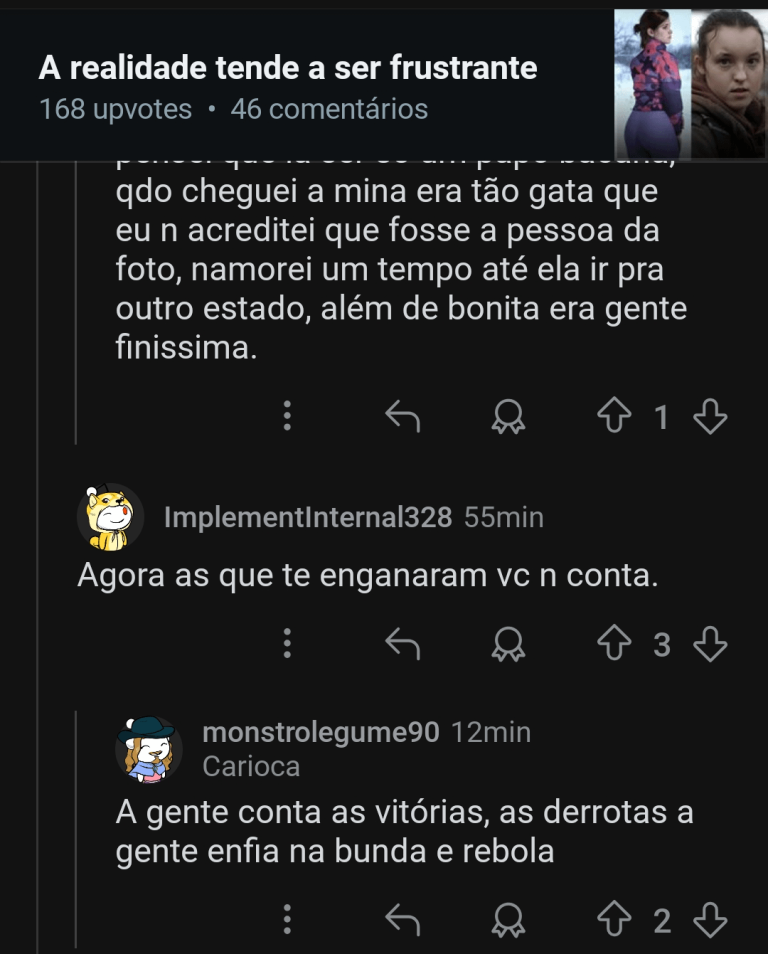The height and width of the screenshot is (954, 768).
Task: Open overflow menu on the top comment
Action: pos(287,417)
